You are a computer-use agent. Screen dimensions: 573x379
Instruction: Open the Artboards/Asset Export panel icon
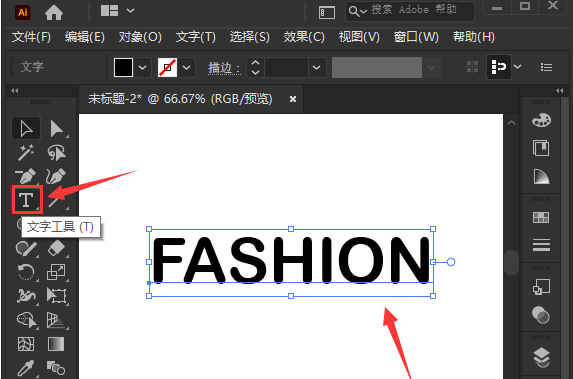[541, 287]
